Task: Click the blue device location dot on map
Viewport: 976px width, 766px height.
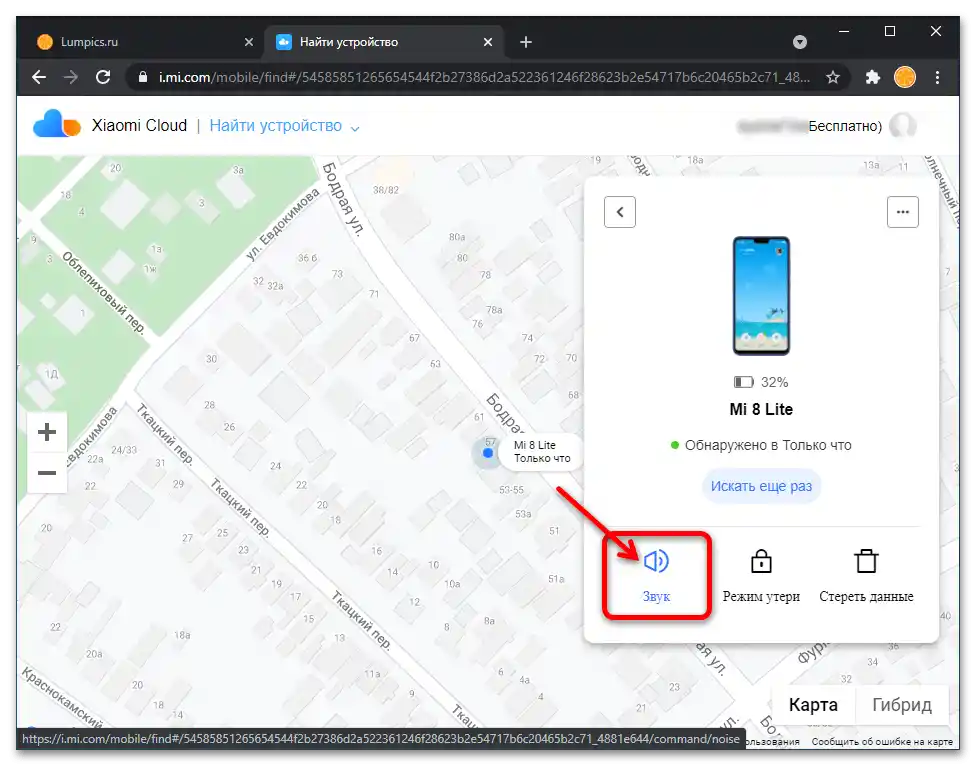Action: click(x=488, y=453)
